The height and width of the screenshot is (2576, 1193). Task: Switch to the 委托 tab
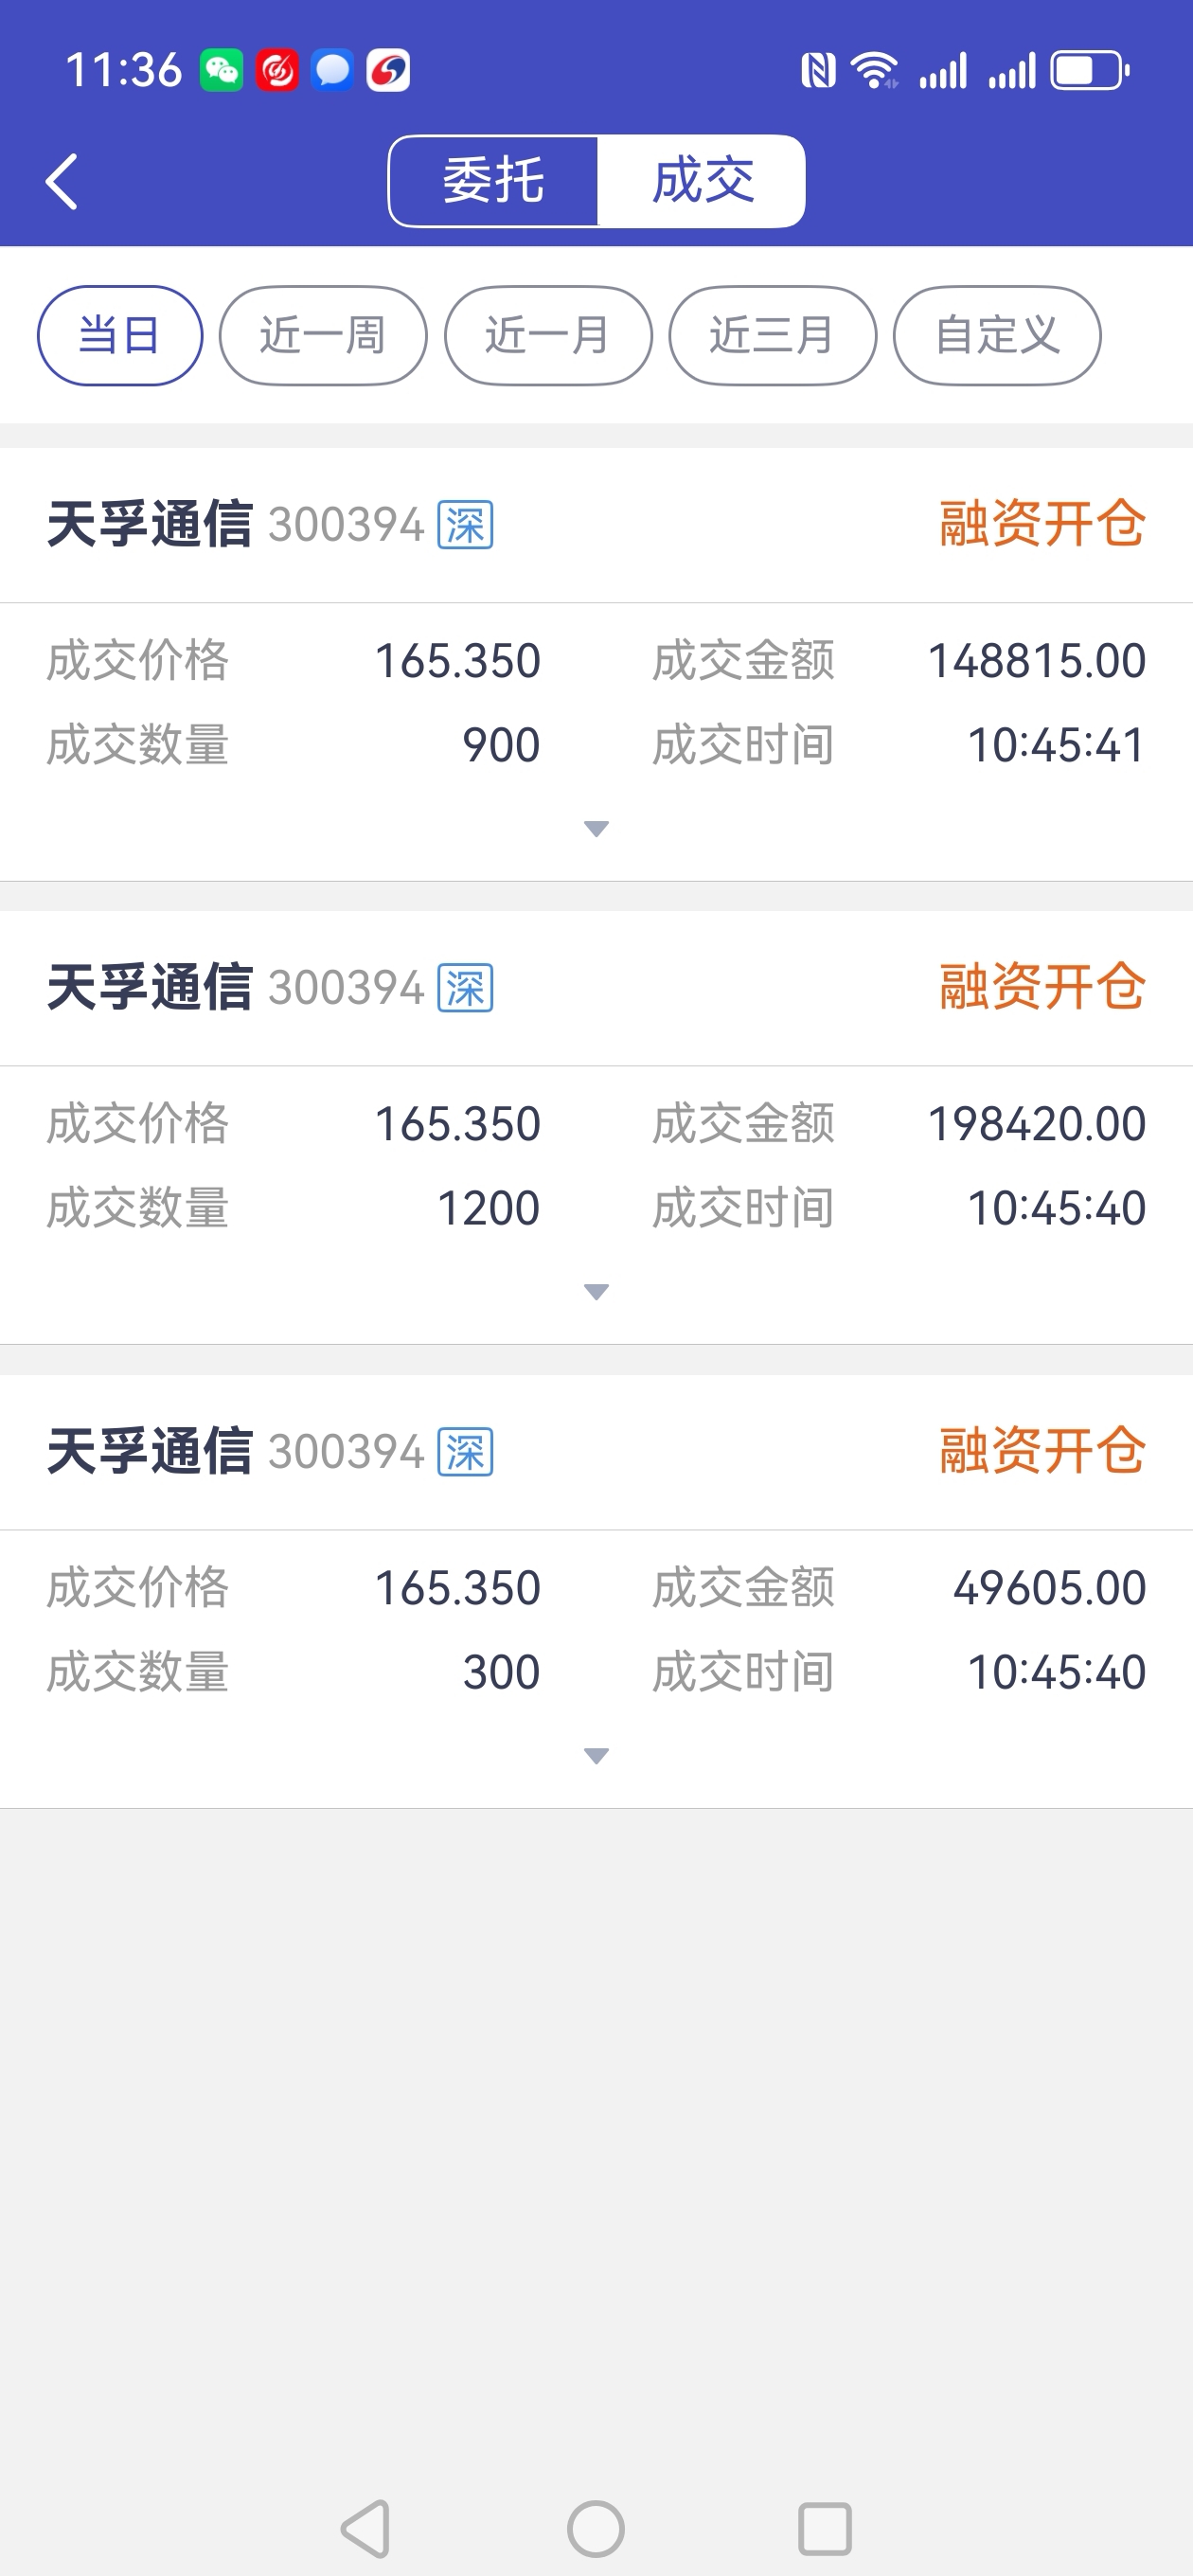pyautogui.click(x=494, y=182)
